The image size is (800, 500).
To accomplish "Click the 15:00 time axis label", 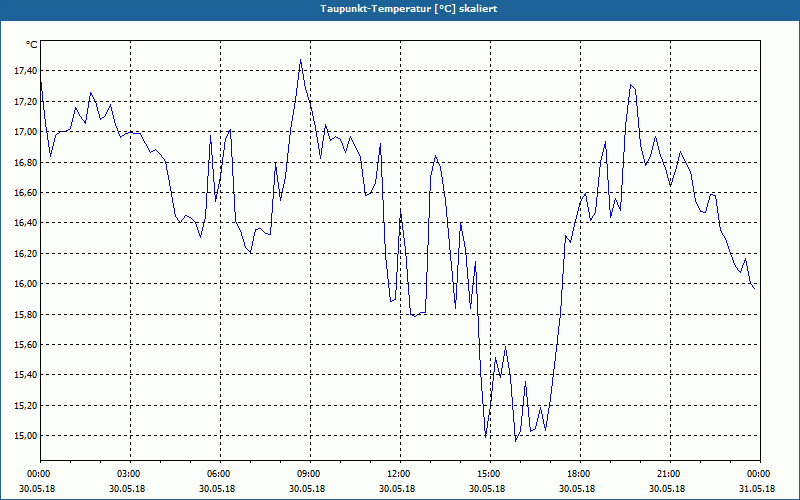I will point(488,474).
